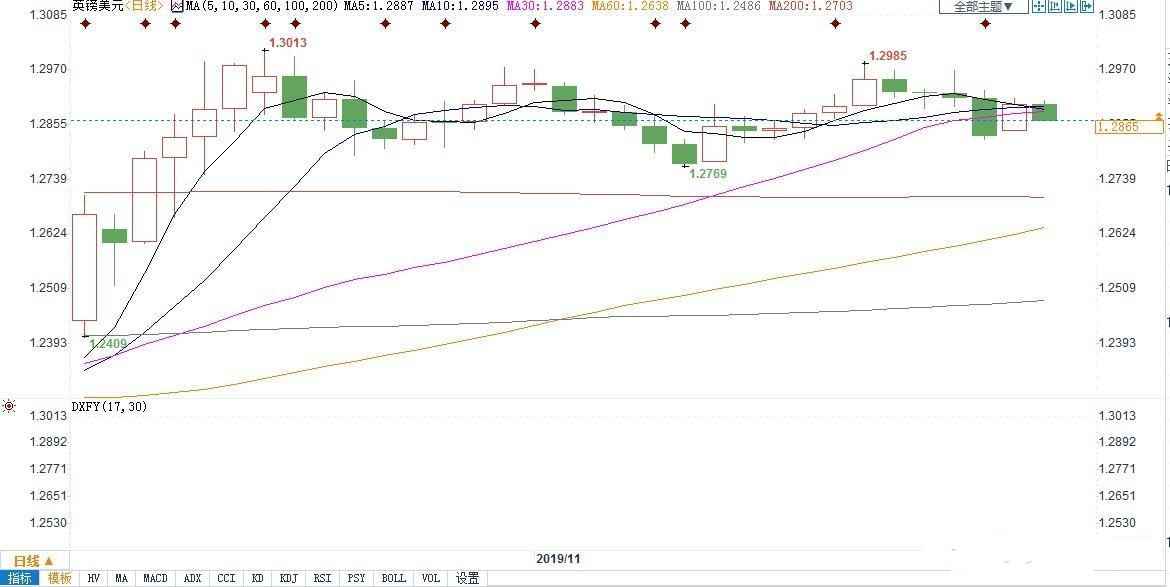Click the chart icon next to the crosshair
Viewport: 1170px width, 587px height.
pos(1057,7)
